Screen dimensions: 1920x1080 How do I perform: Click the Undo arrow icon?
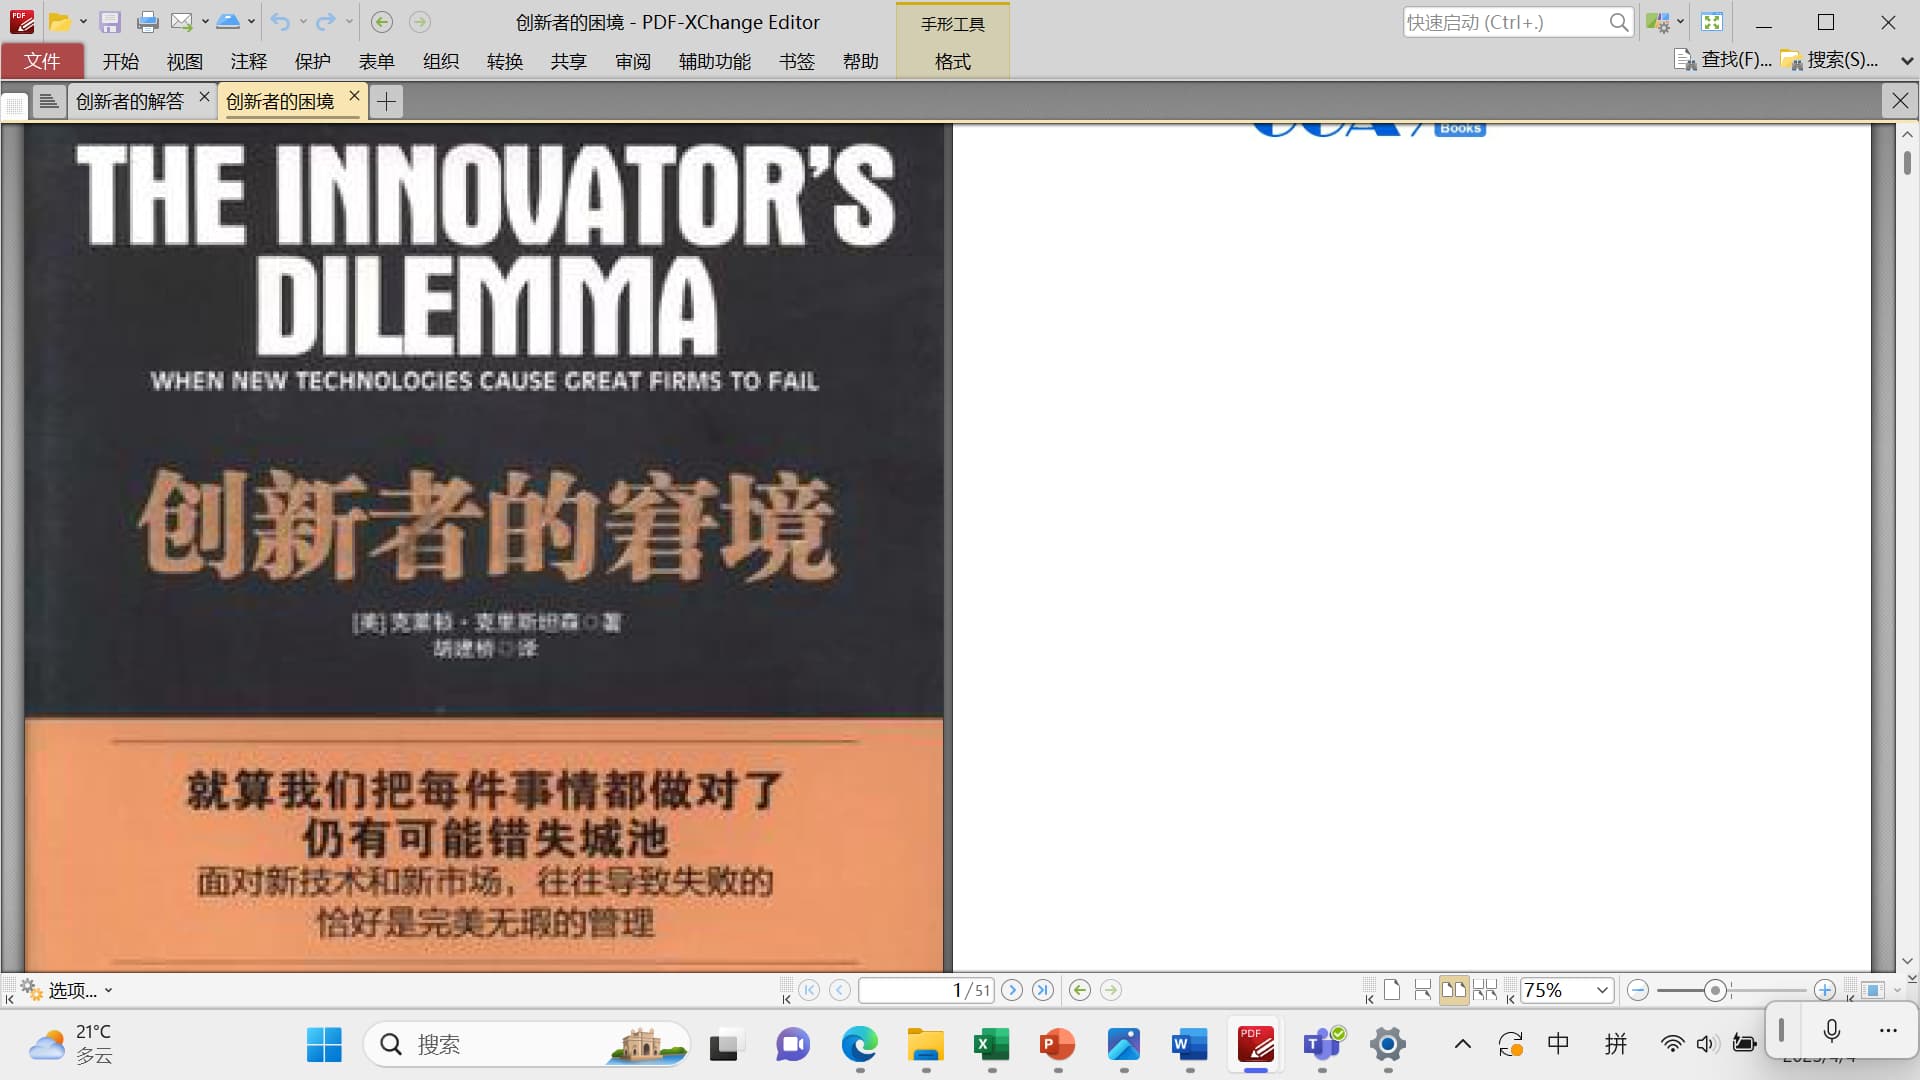click(x=280, y=22)
